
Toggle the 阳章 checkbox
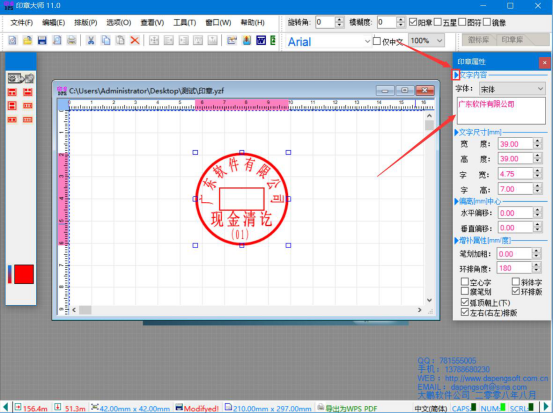pos(413,22)
